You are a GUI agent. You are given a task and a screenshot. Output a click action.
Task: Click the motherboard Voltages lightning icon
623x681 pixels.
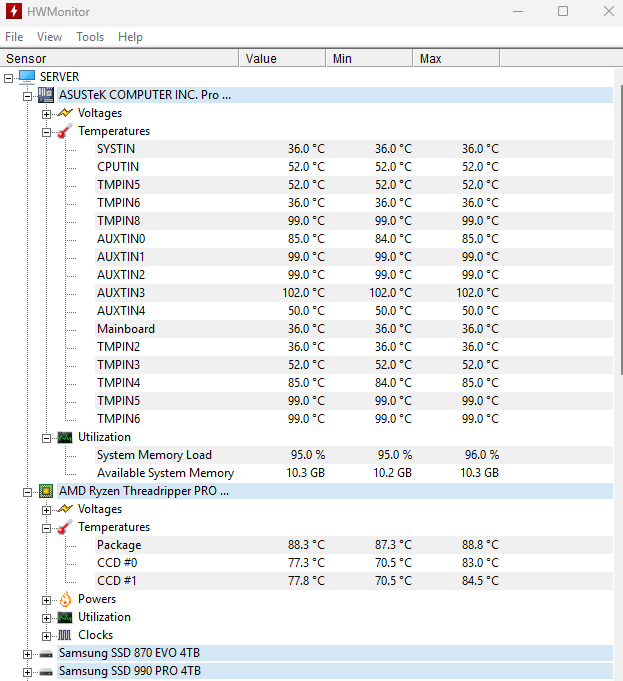[x=65, y=113]
